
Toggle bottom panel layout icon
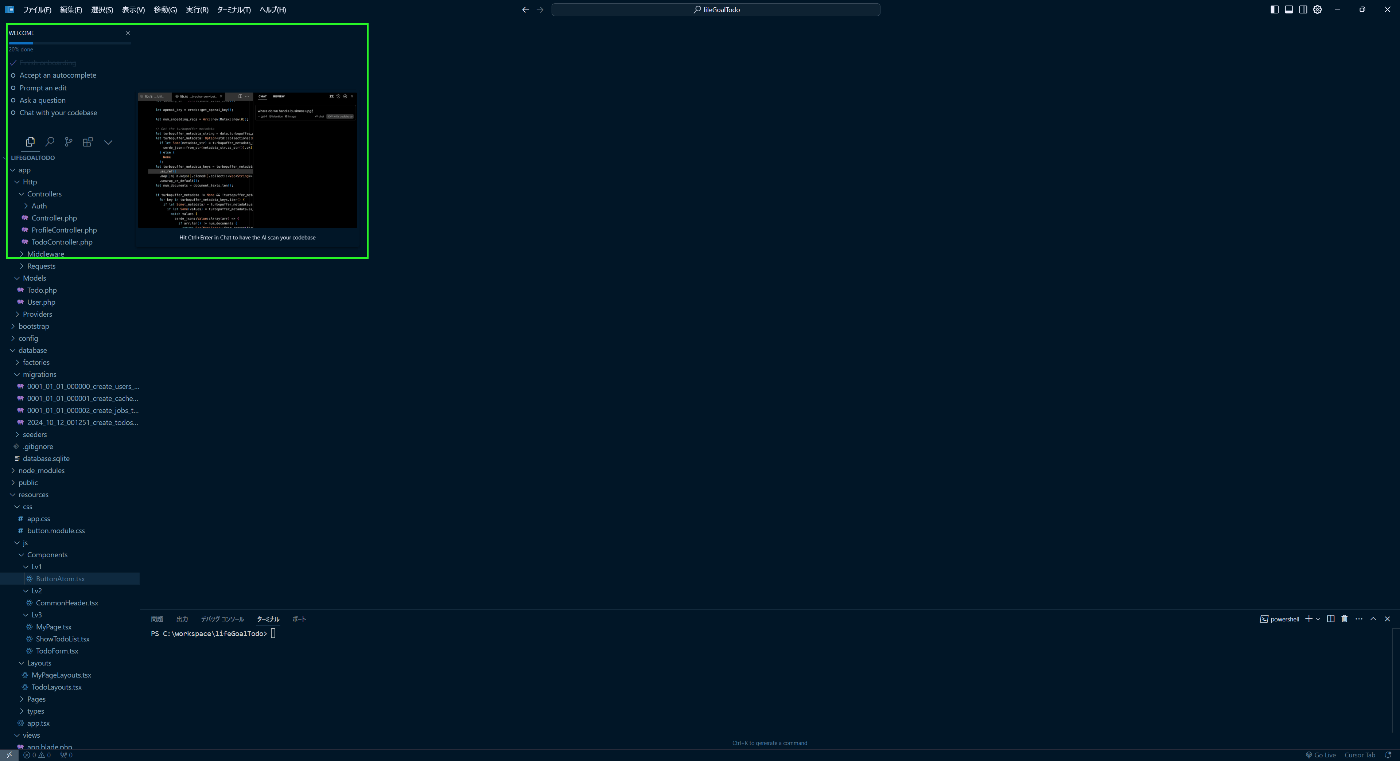[x=1289, y=9]
